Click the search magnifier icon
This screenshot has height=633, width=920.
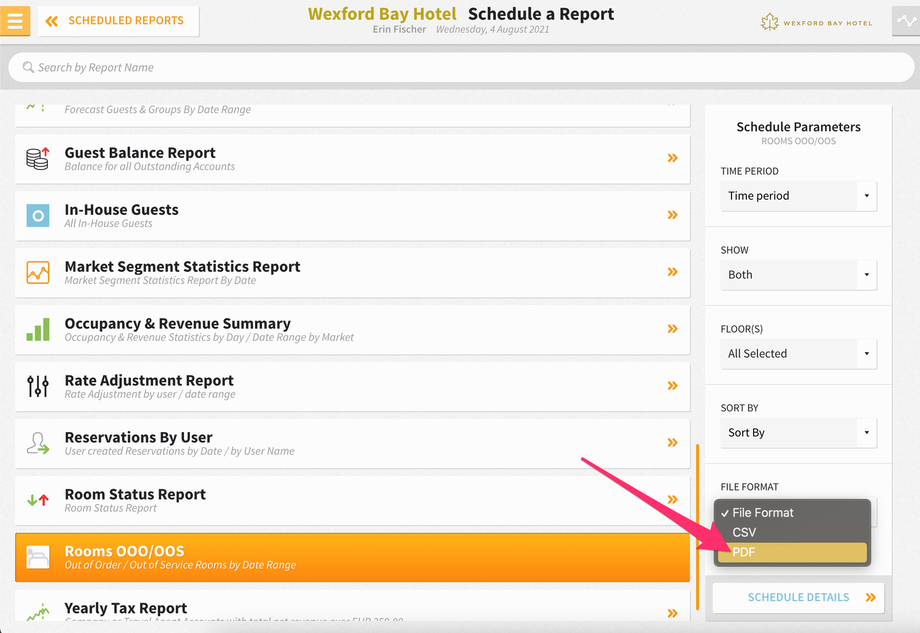pyautogui.click(x=28, y=67)
